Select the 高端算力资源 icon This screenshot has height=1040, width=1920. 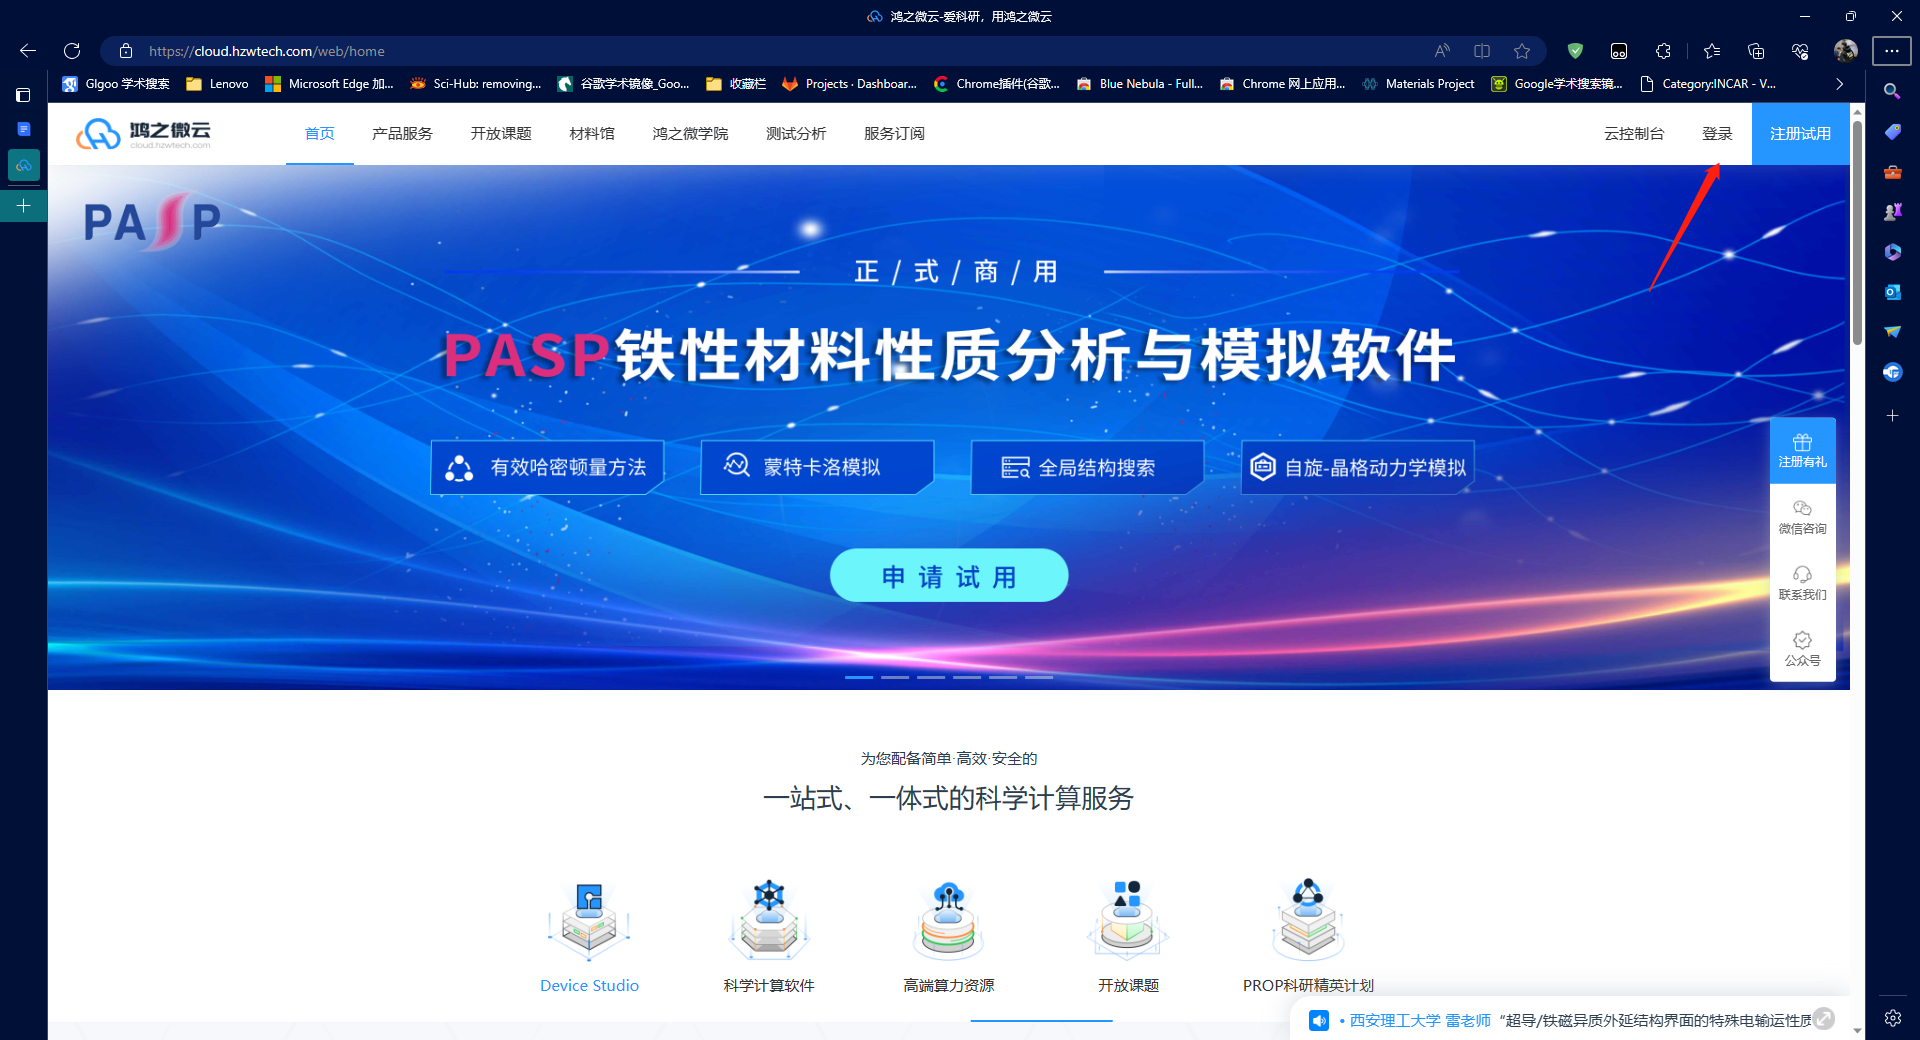(948, 920)
